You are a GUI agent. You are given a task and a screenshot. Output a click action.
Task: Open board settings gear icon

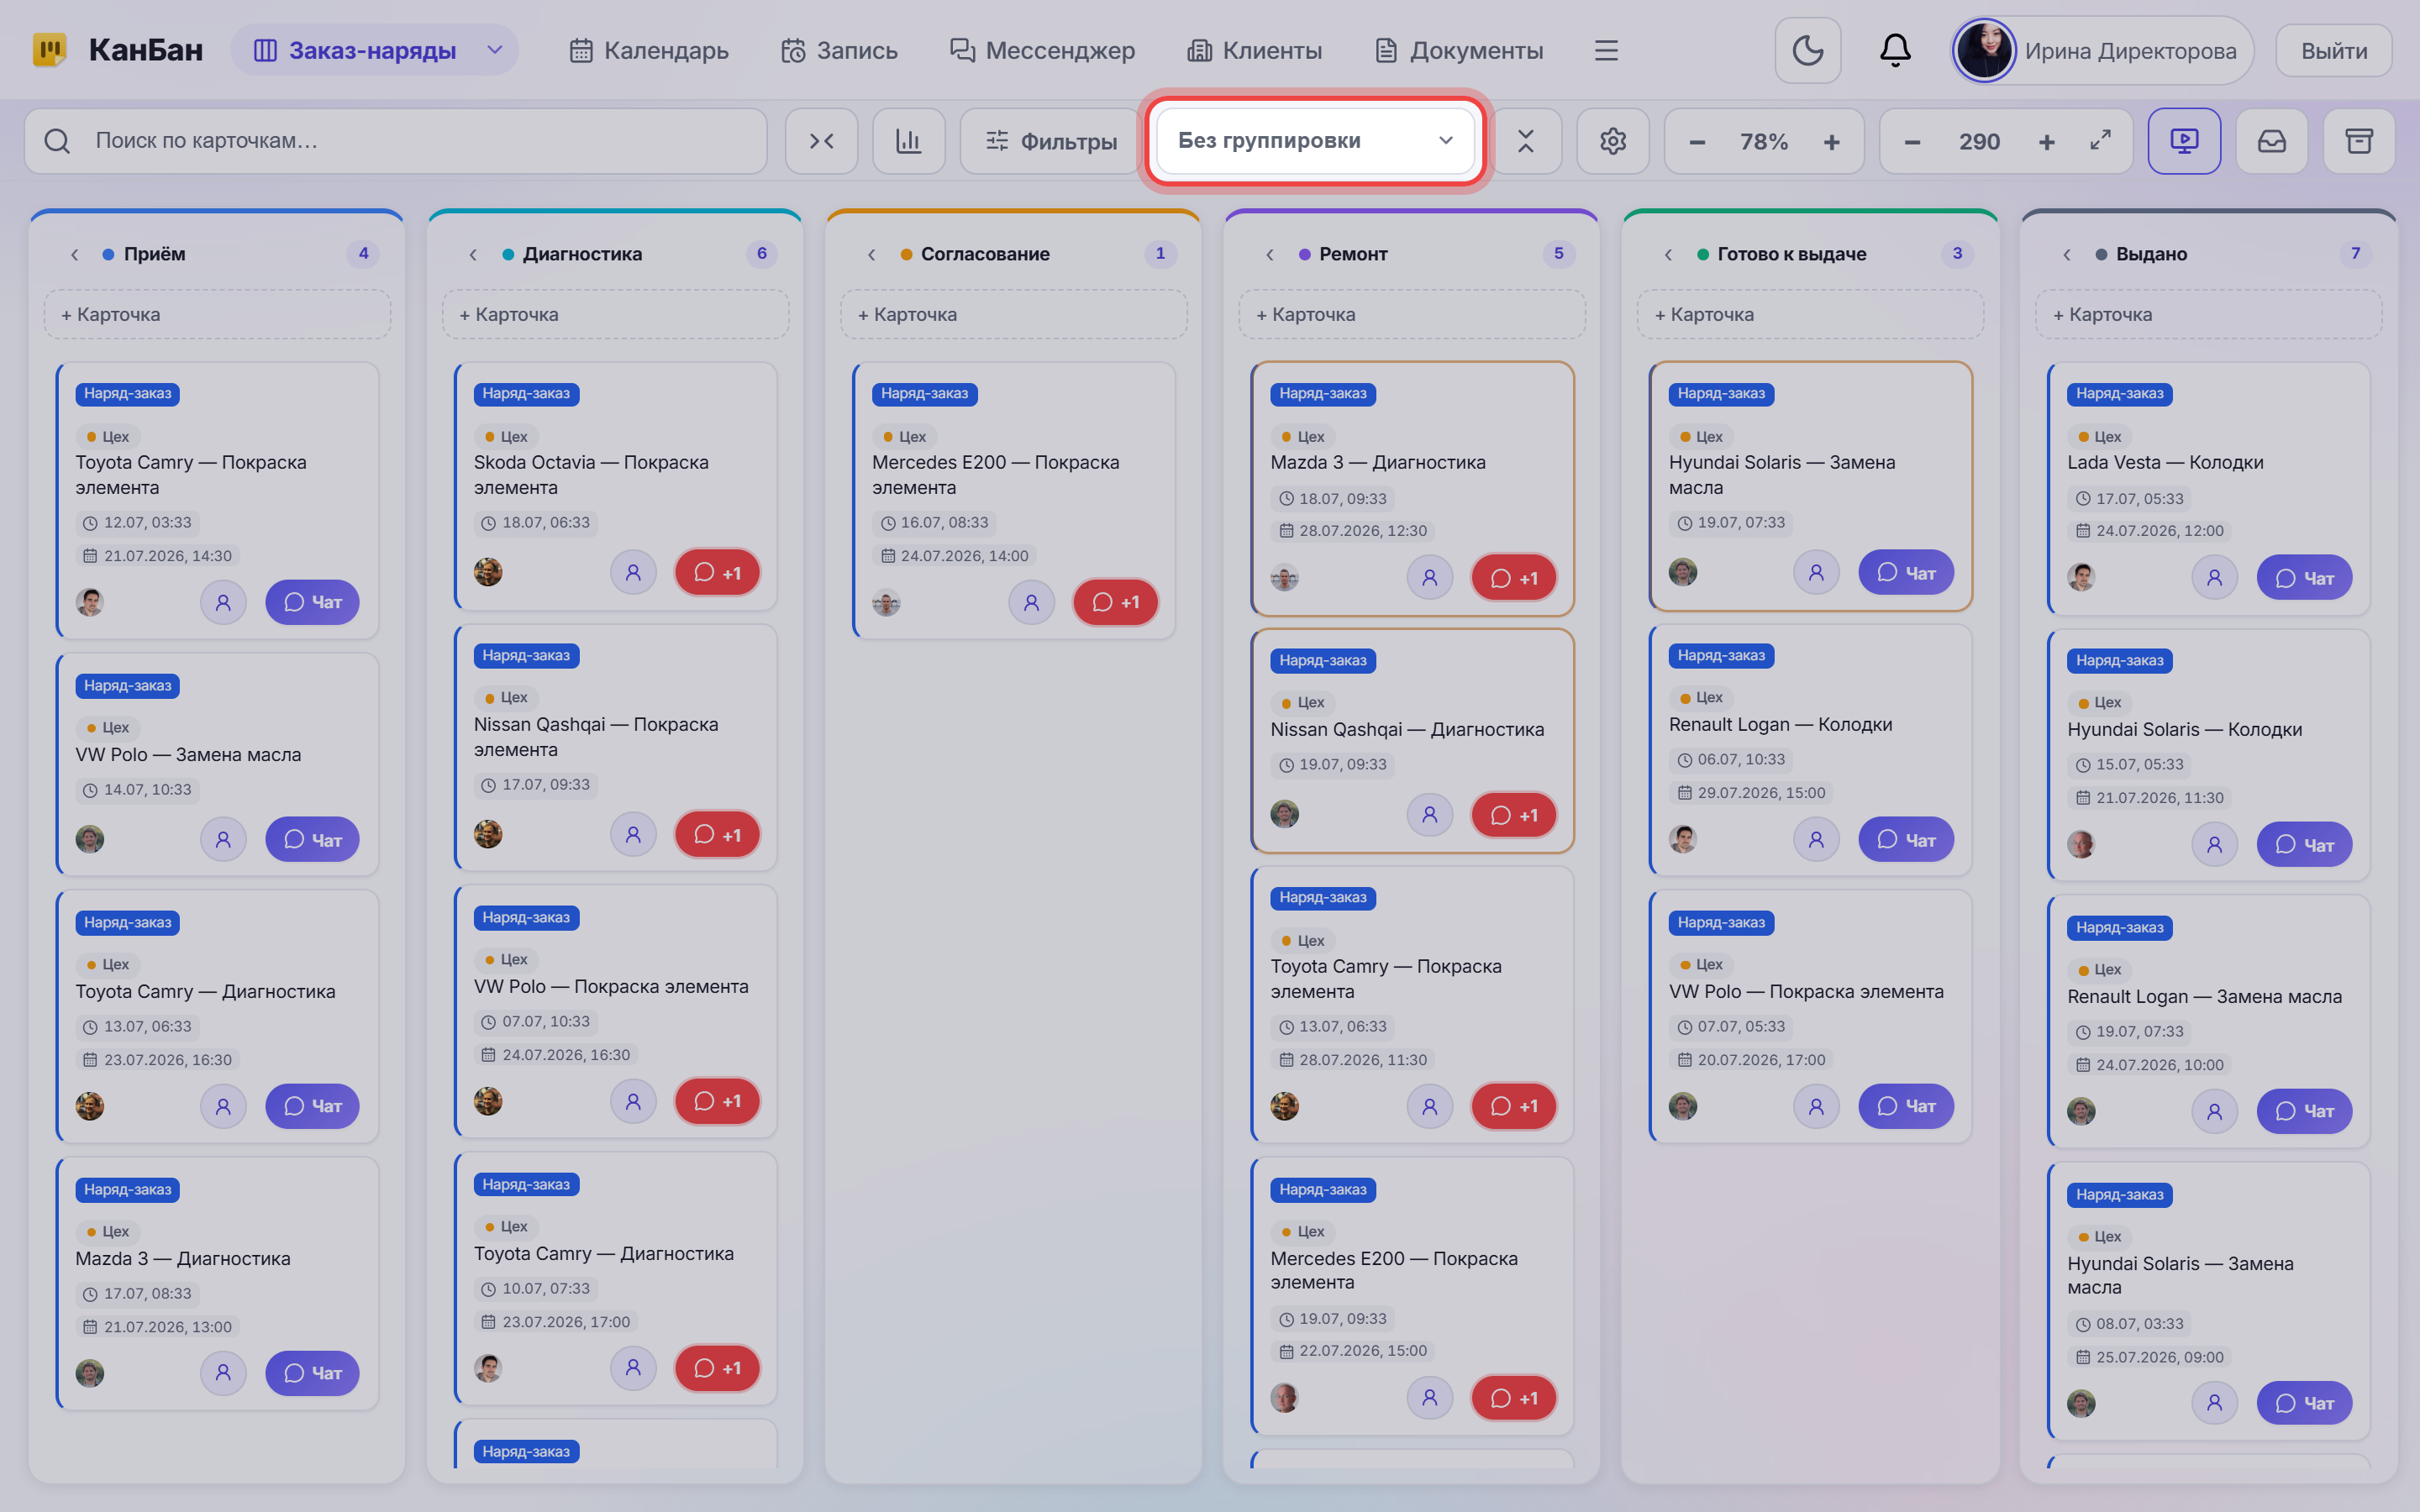pyautogui.click(x=1612, y=141)
